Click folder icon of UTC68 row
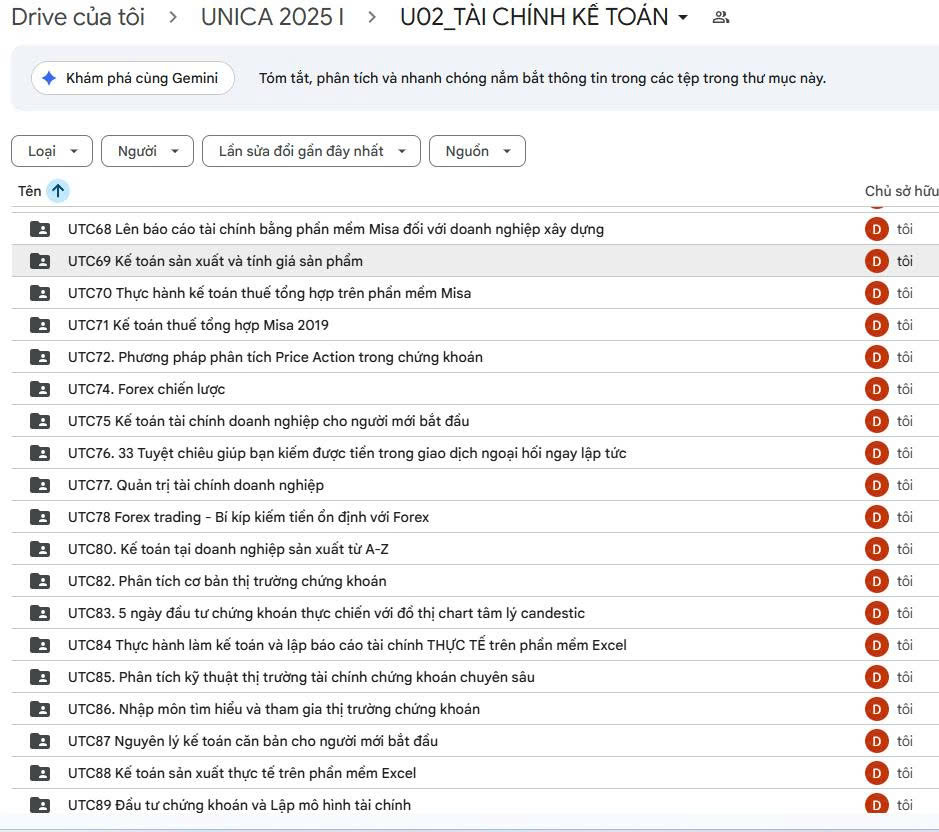 click(x=40, y=229)
